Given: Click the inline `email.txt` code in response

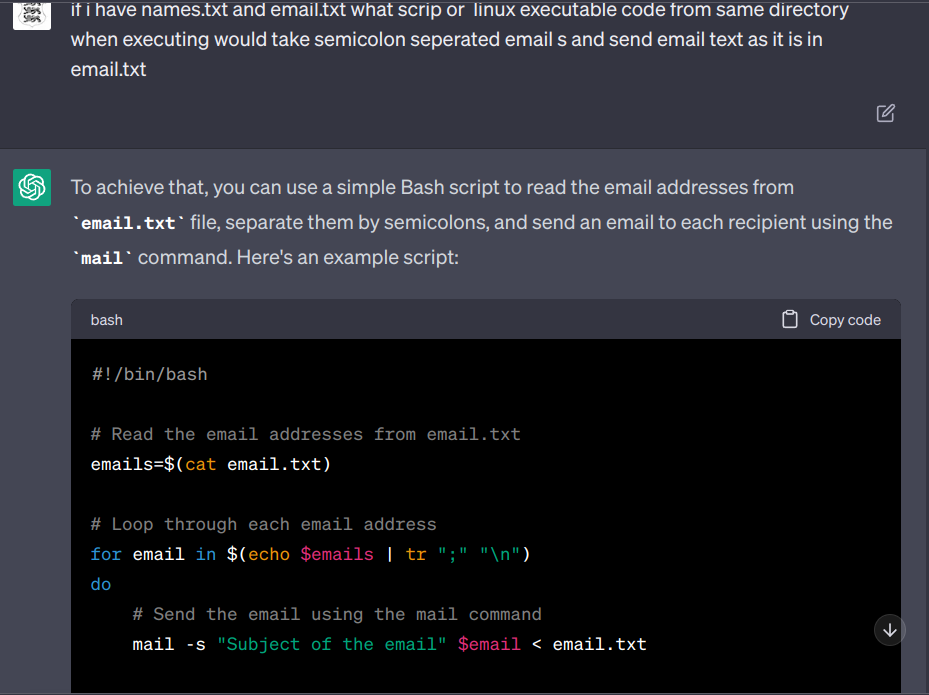Looking at the screenshot, I should pyautogui.click(x=127, y=223).
